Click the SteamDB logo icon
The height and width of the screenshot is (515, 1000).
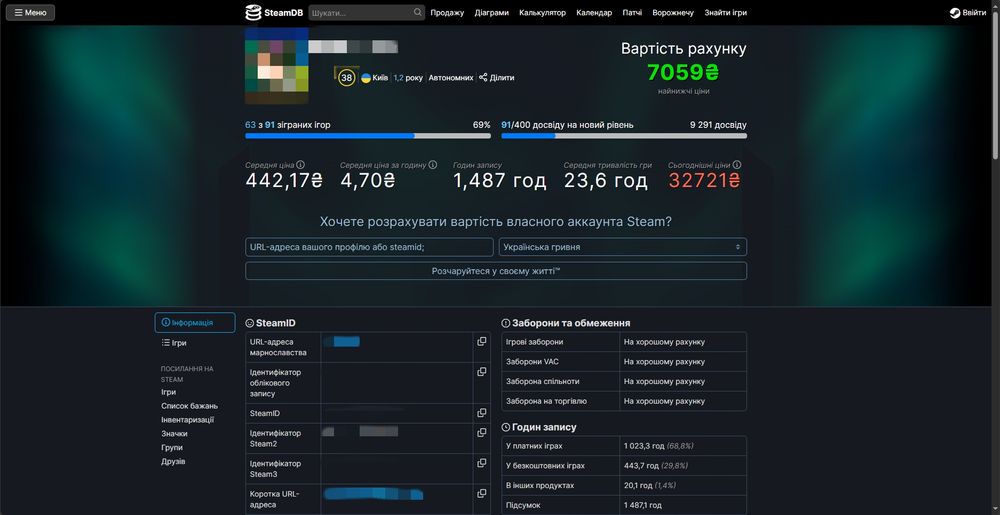point(253,13)
